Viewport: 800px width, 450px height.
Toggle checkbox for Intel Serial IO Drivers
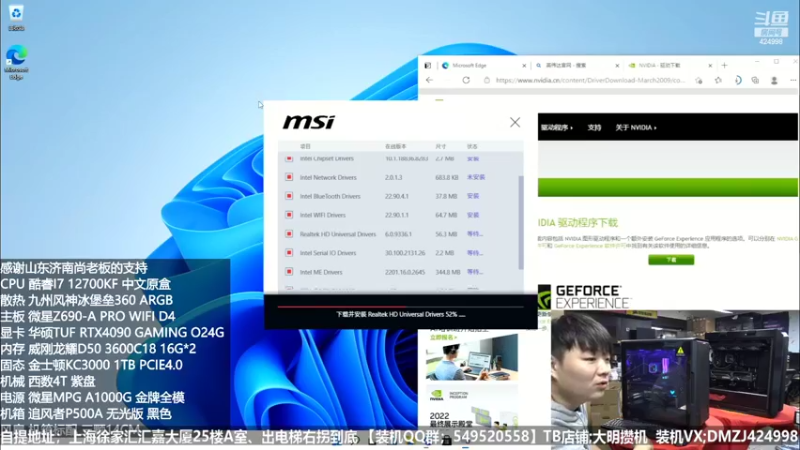[289, 253]
